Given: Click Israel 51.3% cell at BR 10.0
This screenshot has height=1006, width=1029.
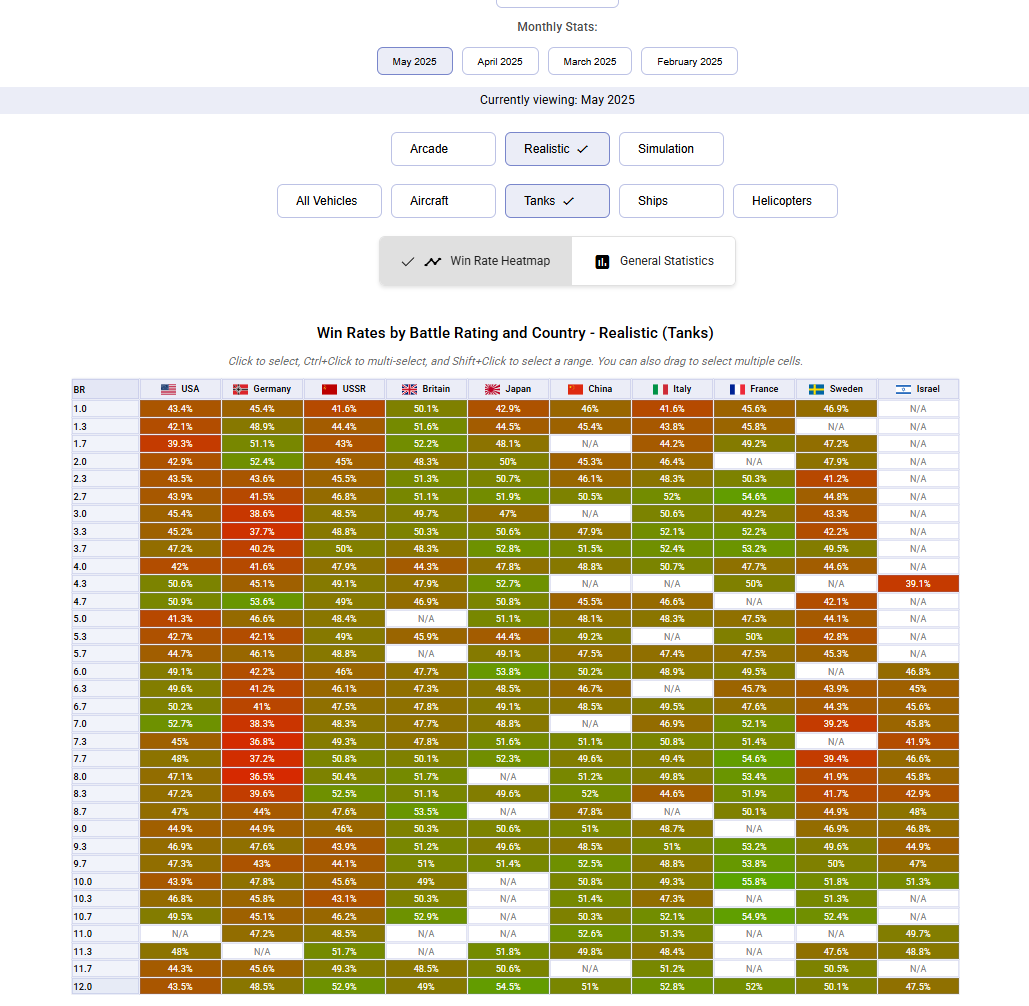Looking at the screenshot, I should tap(918, 881).
